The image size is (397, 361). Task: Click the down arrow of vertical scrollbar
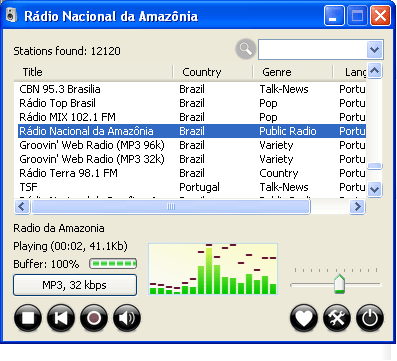[x=375, y=189]
